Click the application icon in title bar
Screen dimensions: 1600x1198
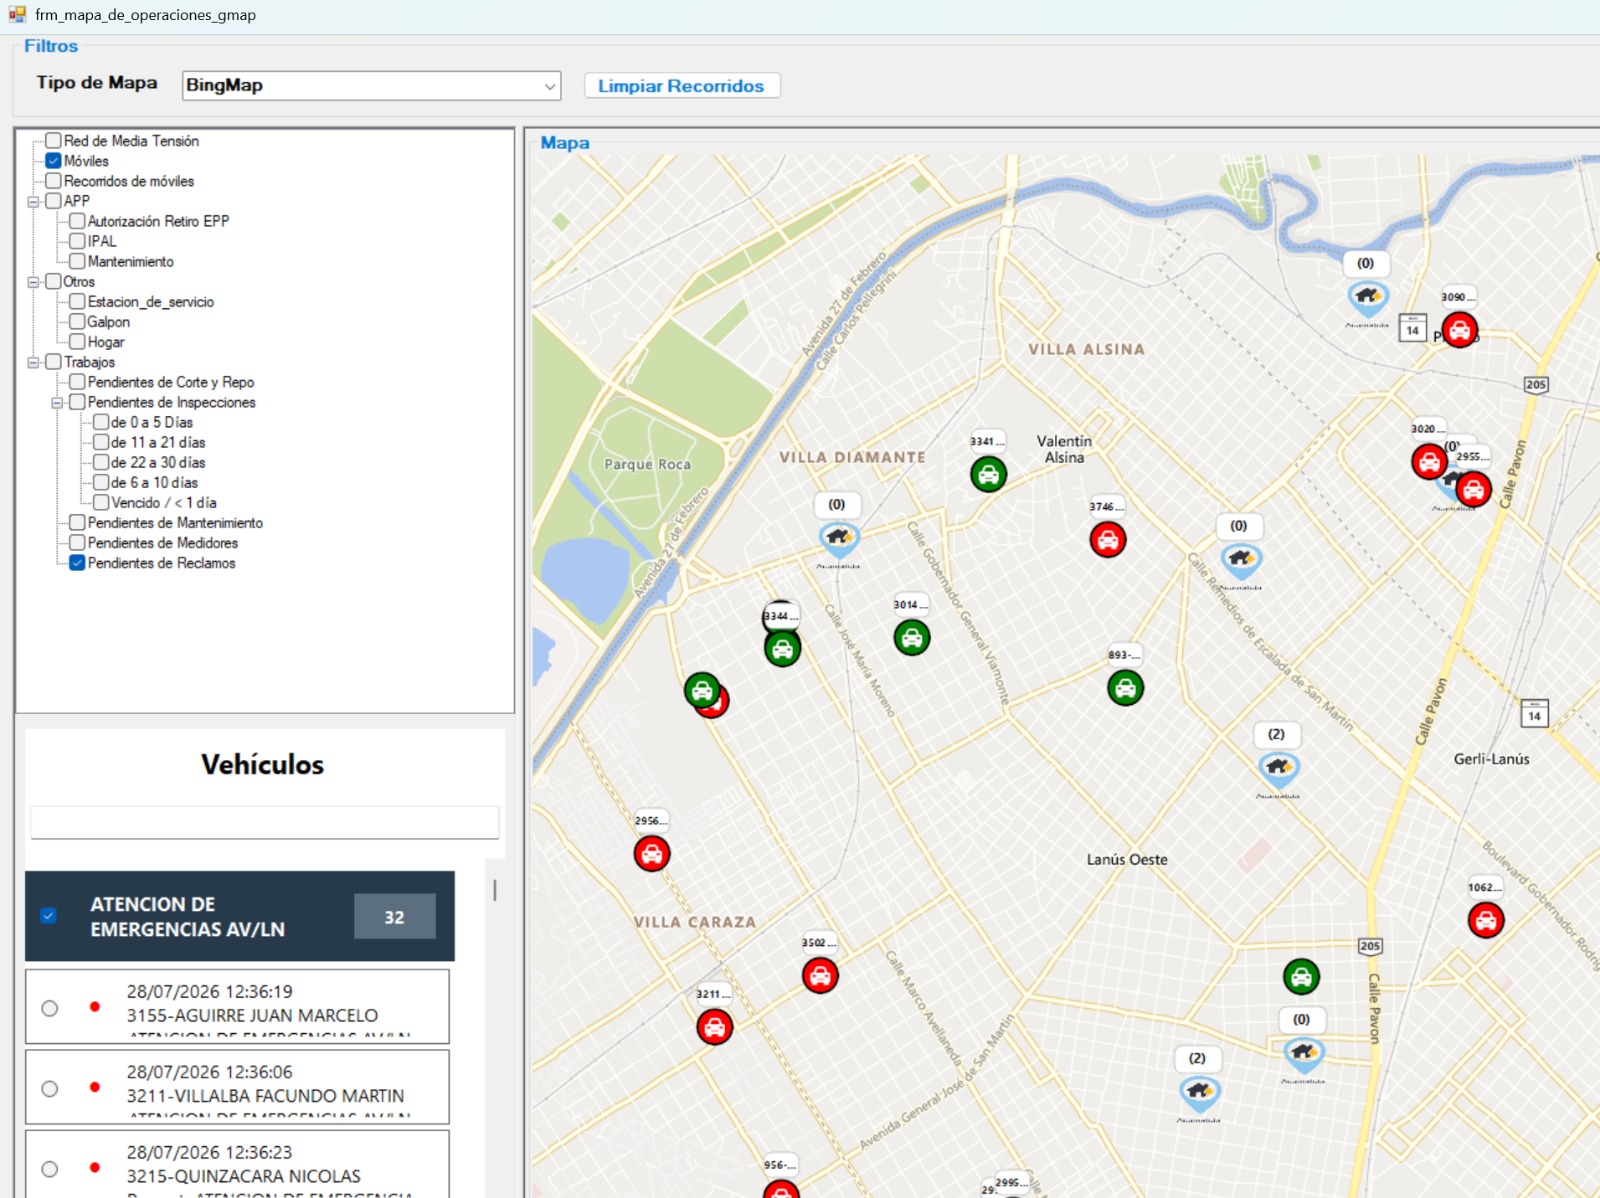point(17,14)
